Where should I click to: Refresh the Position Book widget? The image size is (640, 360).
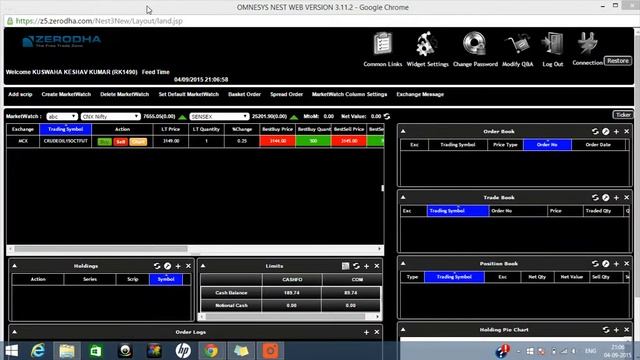pos(595,264)
